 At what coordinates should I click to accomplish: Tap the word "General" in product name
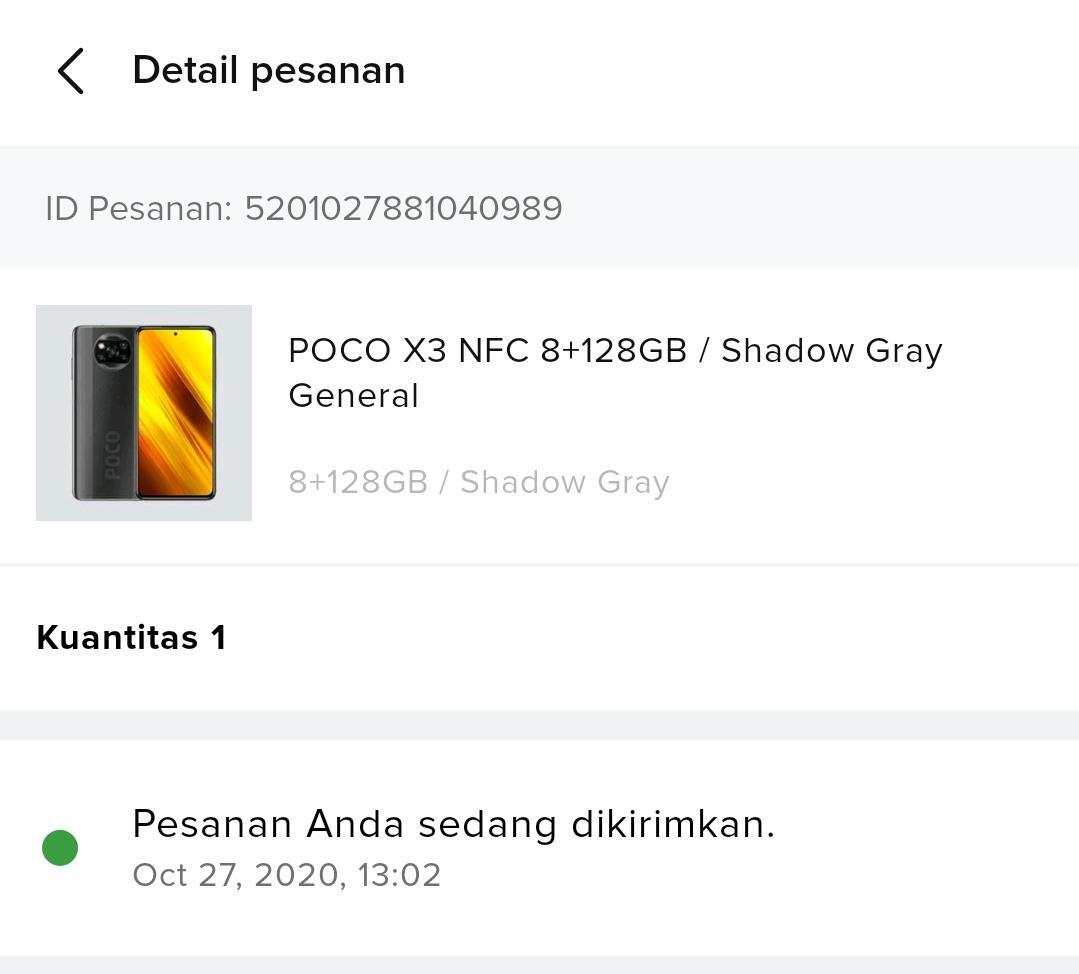pyautogui.click(x=353, y=396)
